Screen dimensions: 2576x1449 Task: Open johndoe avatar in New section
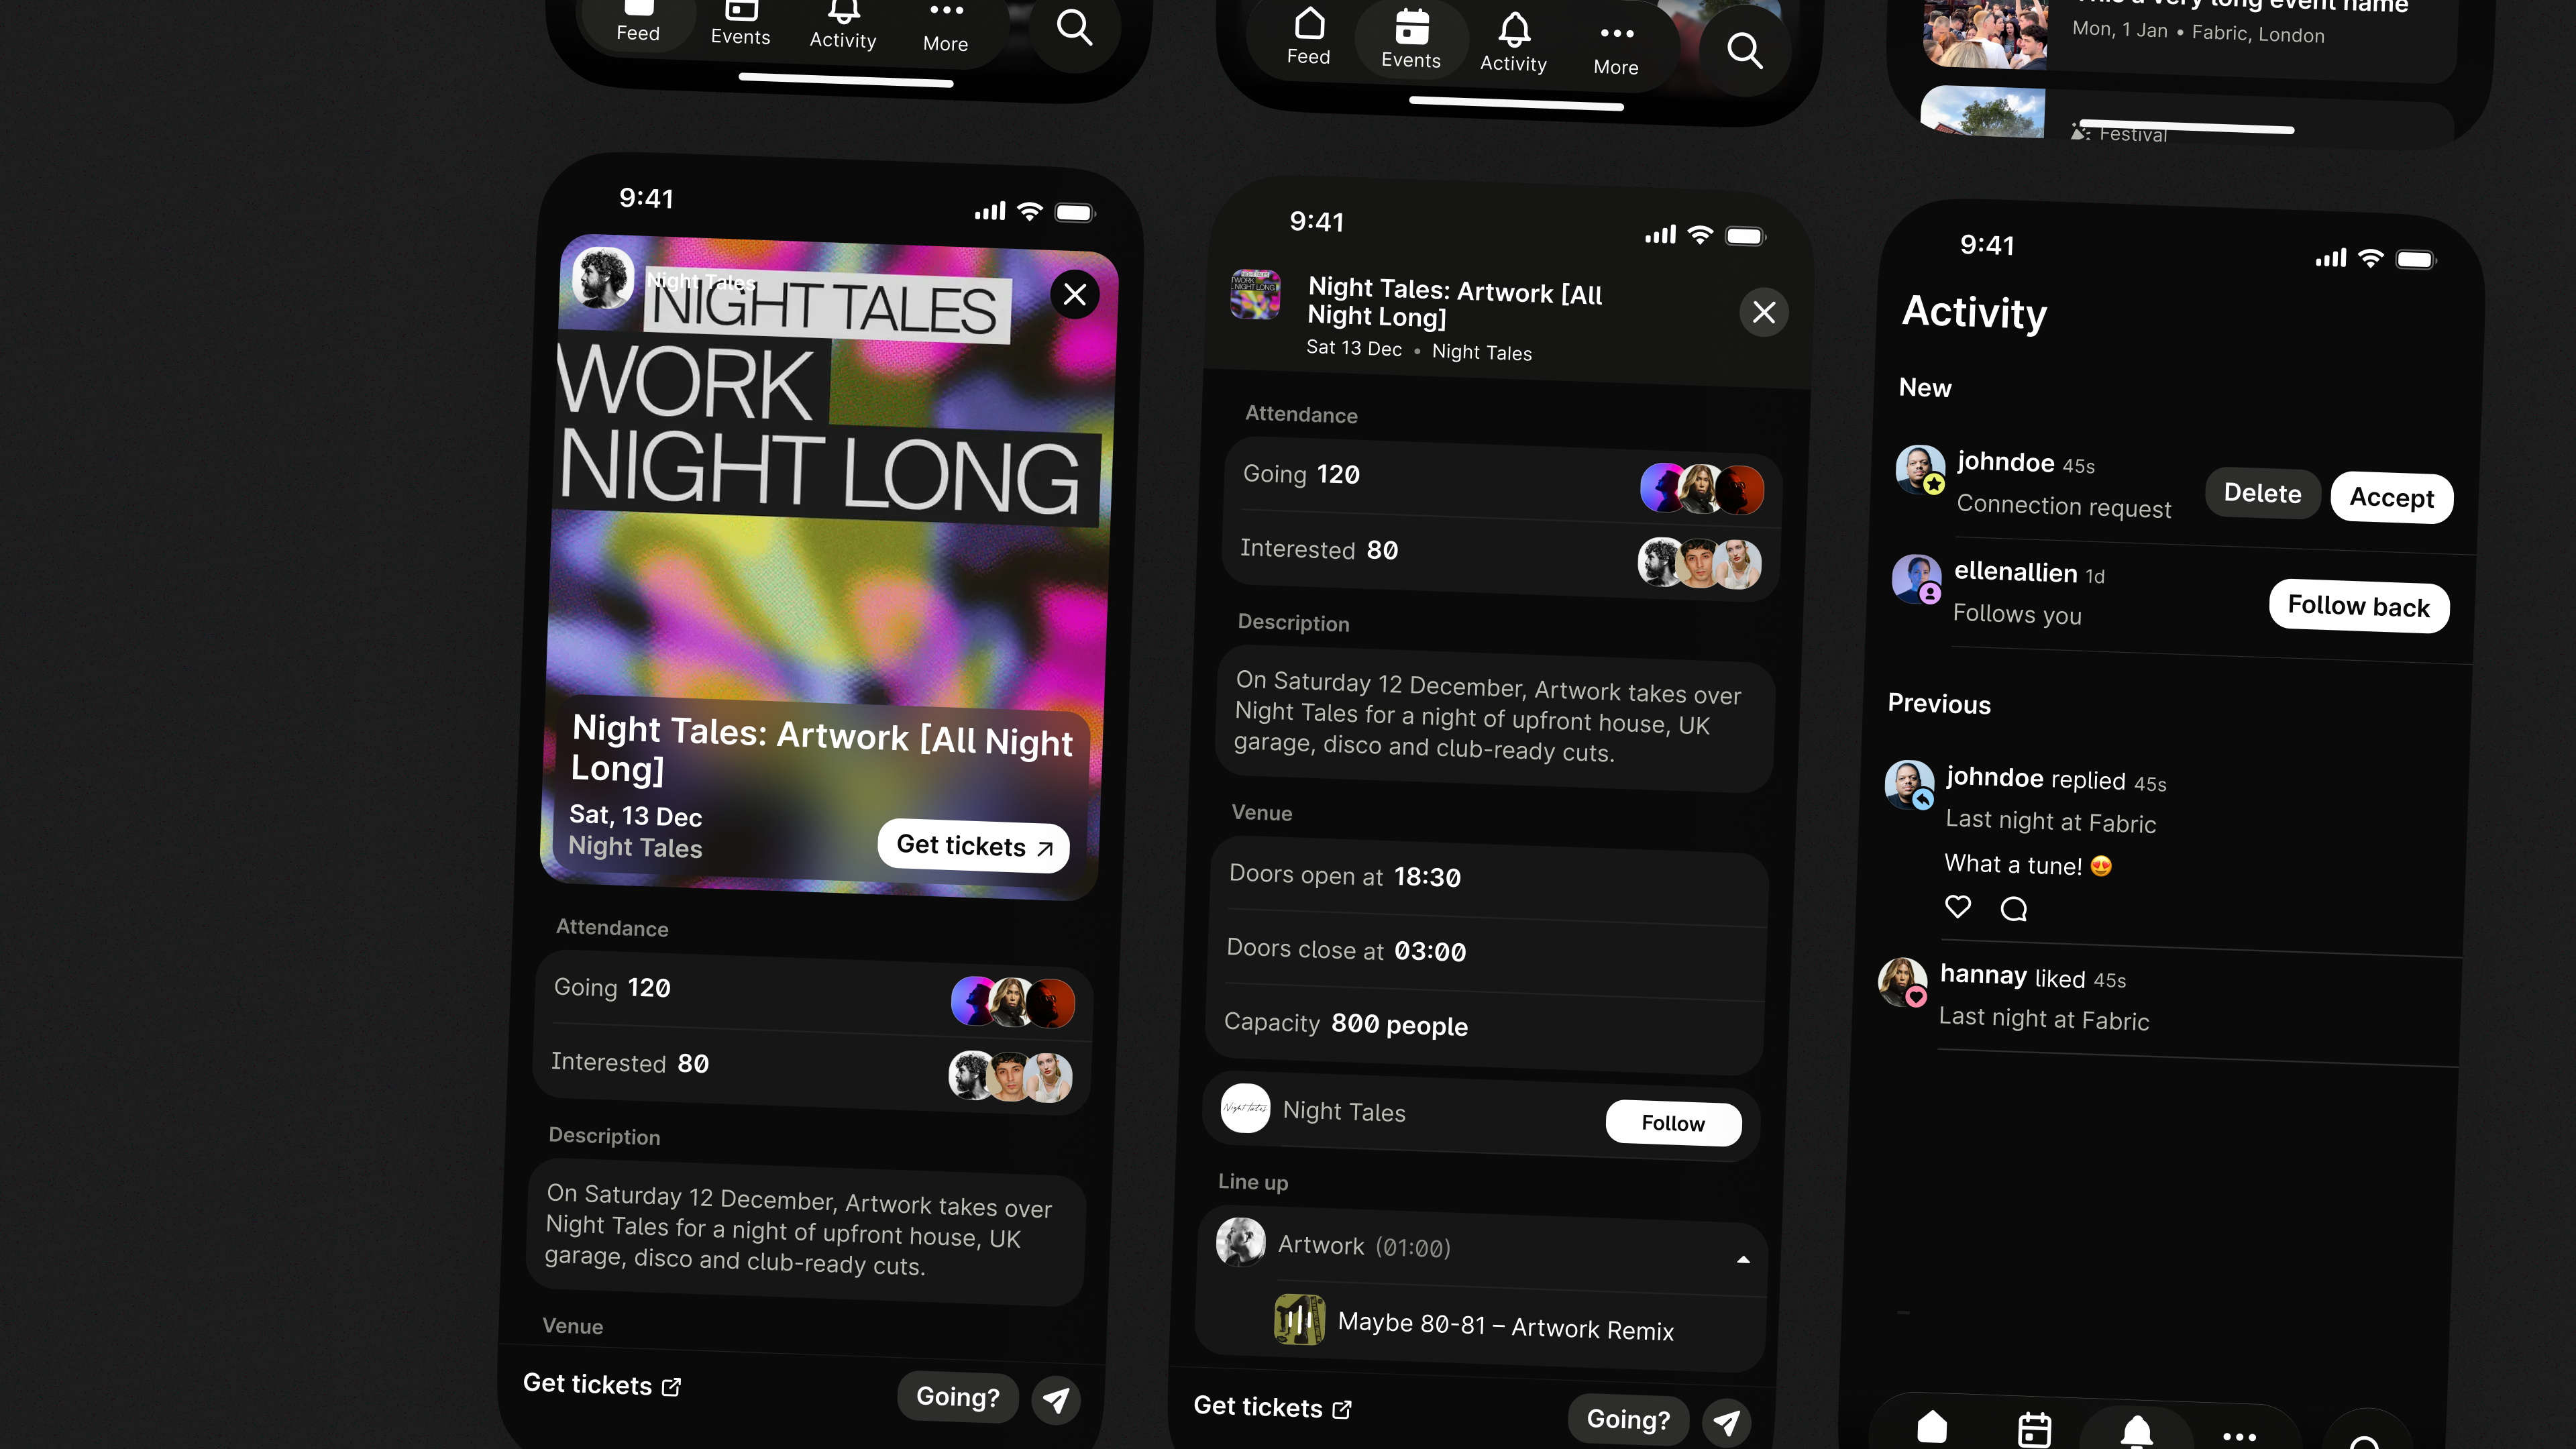pos(1920,469)
